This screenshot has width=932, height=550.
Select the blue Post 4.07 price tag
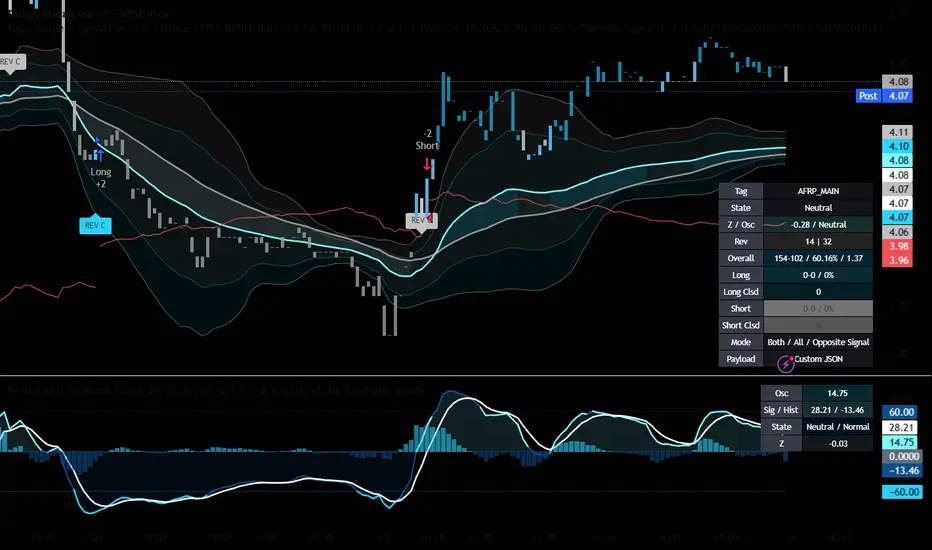coord(868,96)
